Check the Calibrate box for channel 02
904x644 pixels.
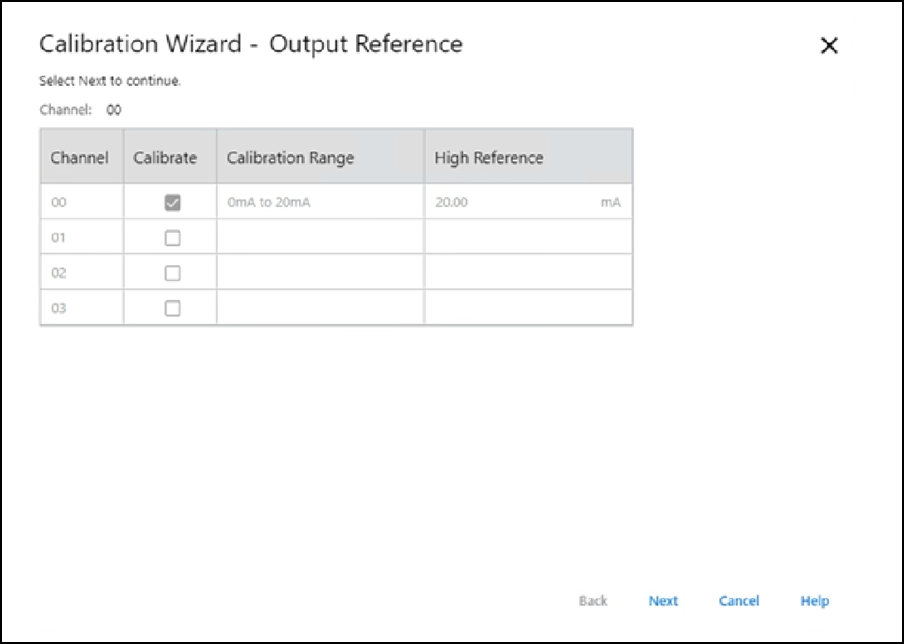172,273
